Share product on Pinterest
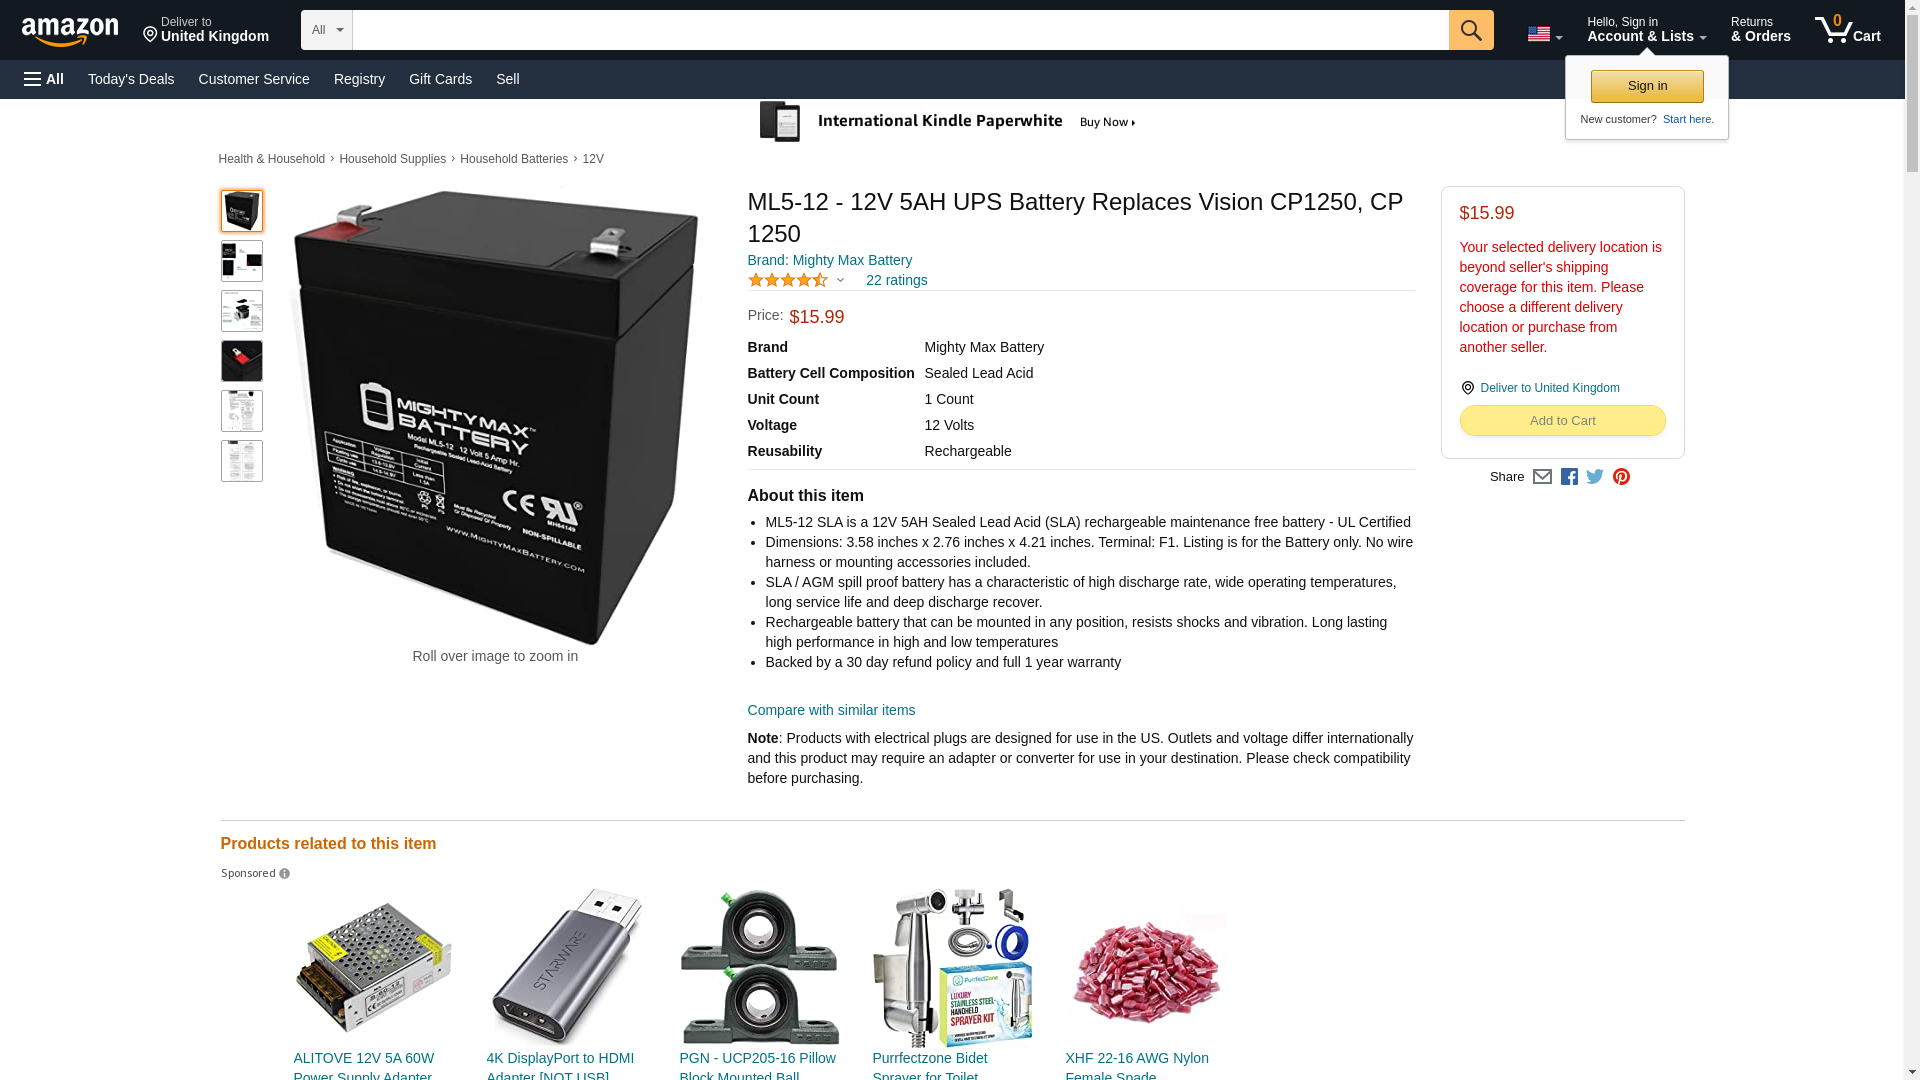The width and height of the screenshot is (1920, 1080). tap(1621, 477)
